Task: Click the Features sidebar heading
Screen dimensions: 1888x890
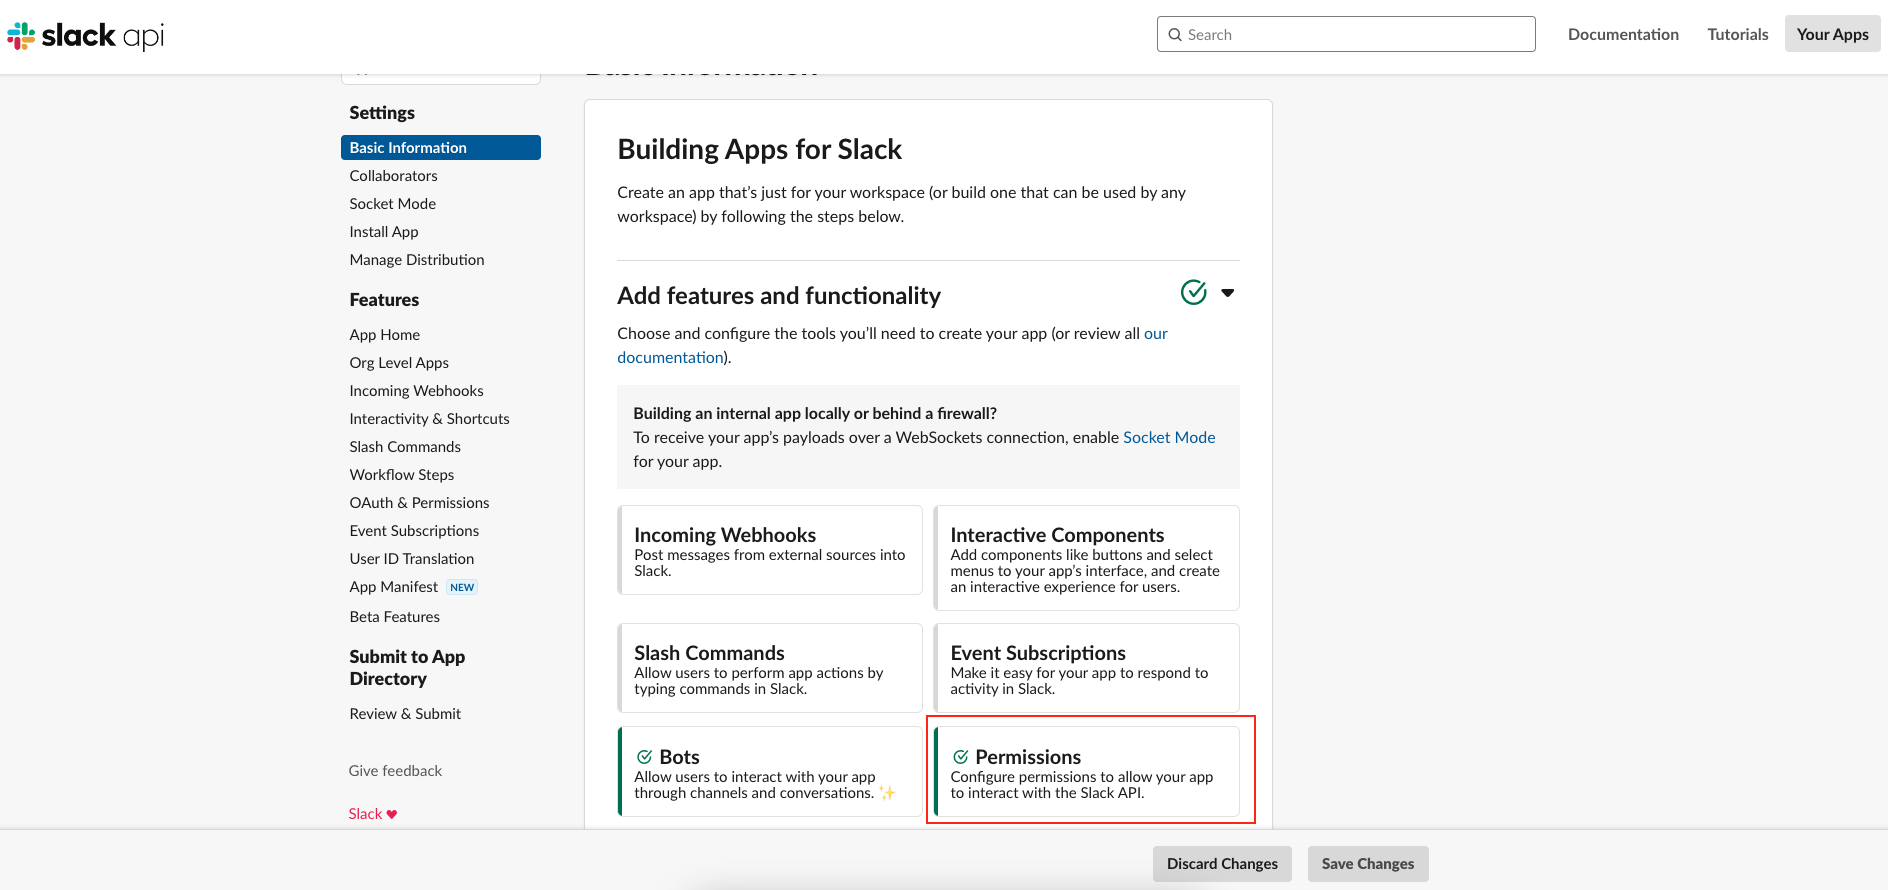Action: pos(384,300)
